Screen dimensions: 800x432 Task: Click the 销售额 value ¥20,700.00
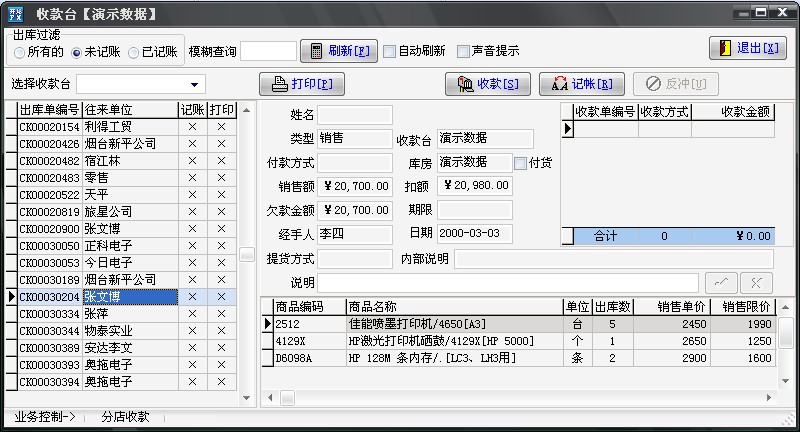(x=355, y=186)
